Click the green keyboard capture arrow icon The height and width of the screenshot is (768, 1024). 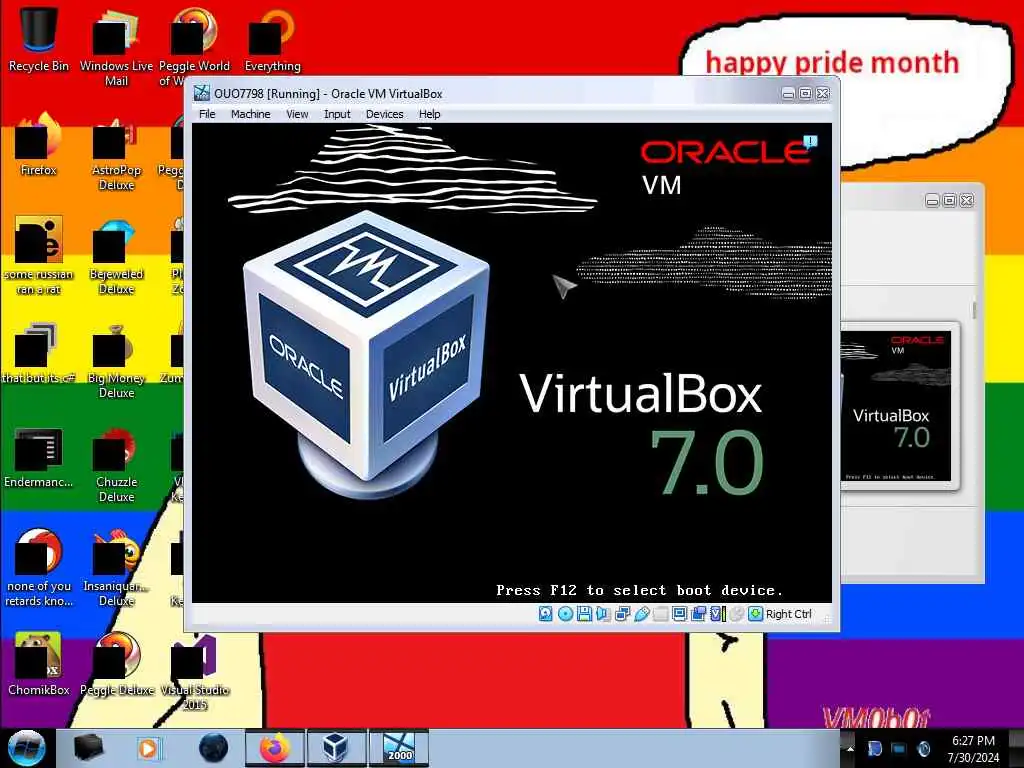pos(756,614)
